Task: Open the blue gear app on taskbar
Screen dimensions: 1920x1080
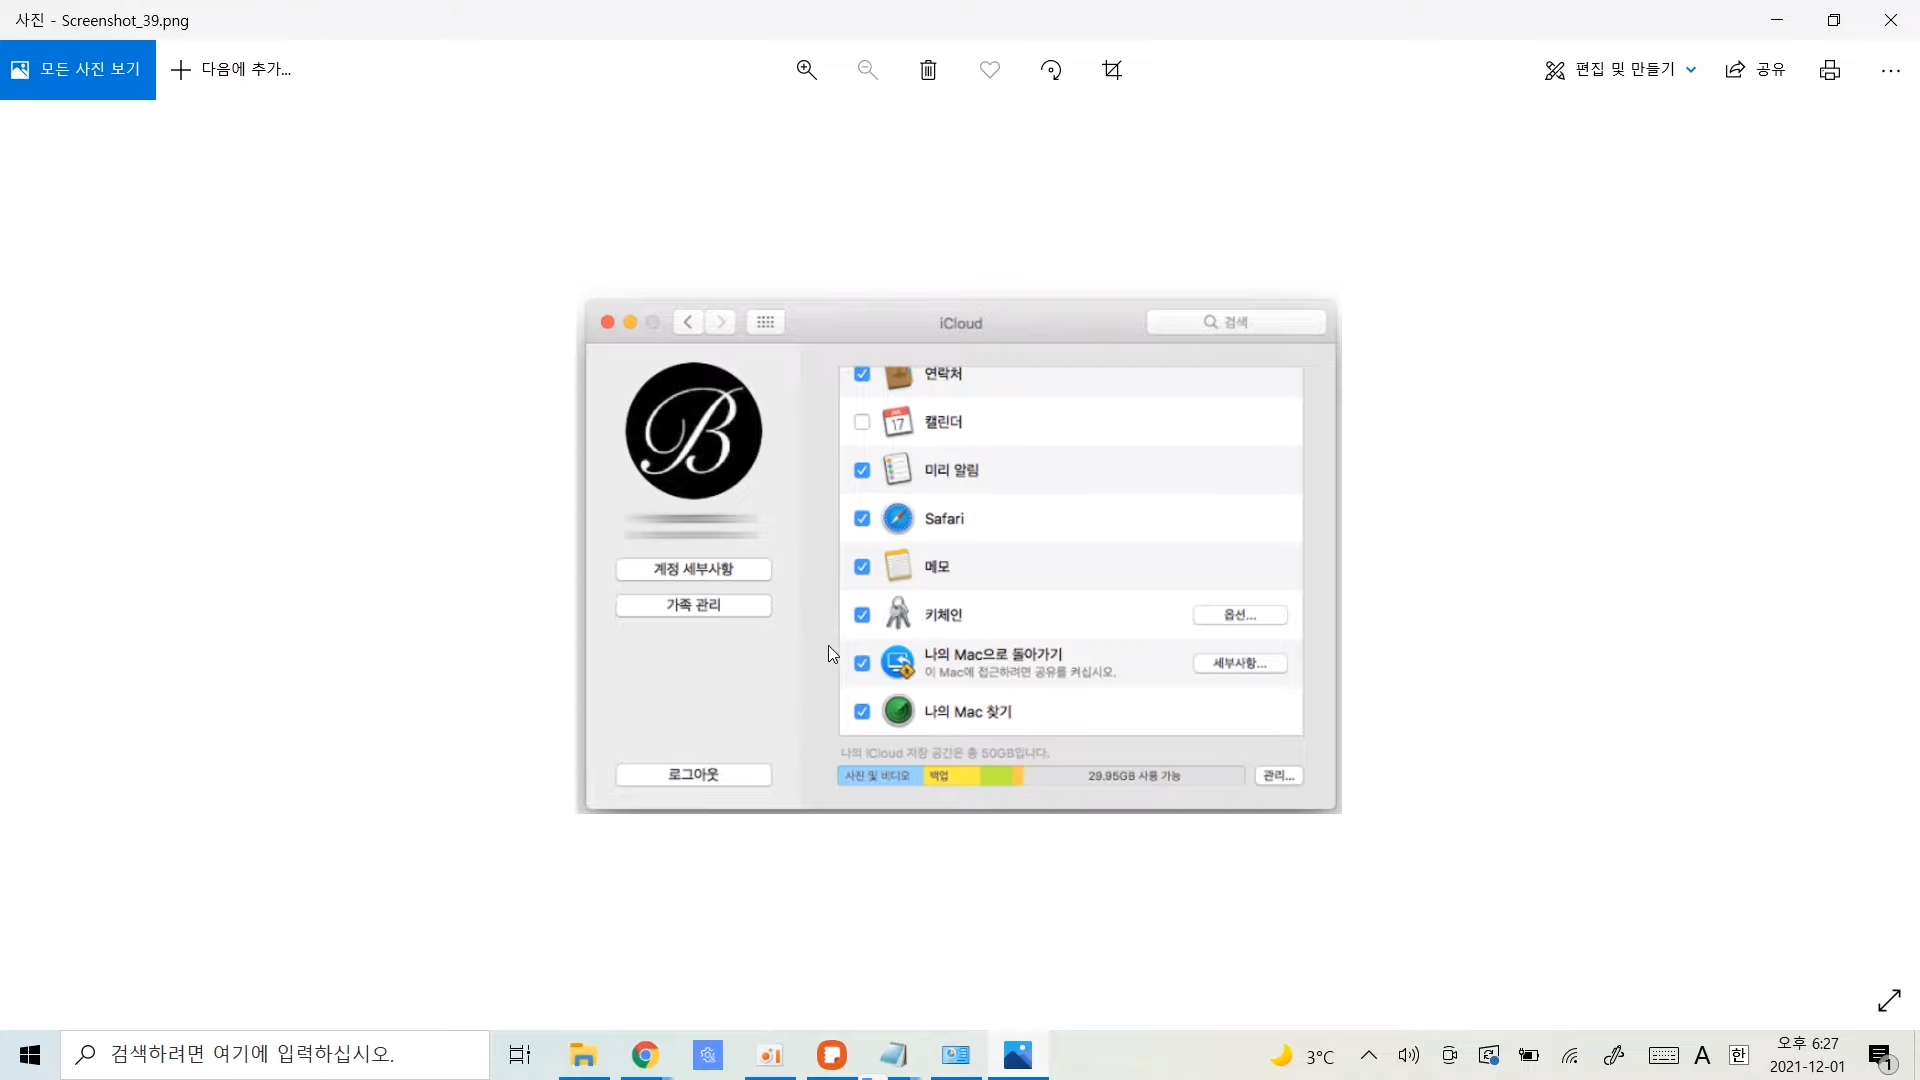Action: click(708, 1055)
